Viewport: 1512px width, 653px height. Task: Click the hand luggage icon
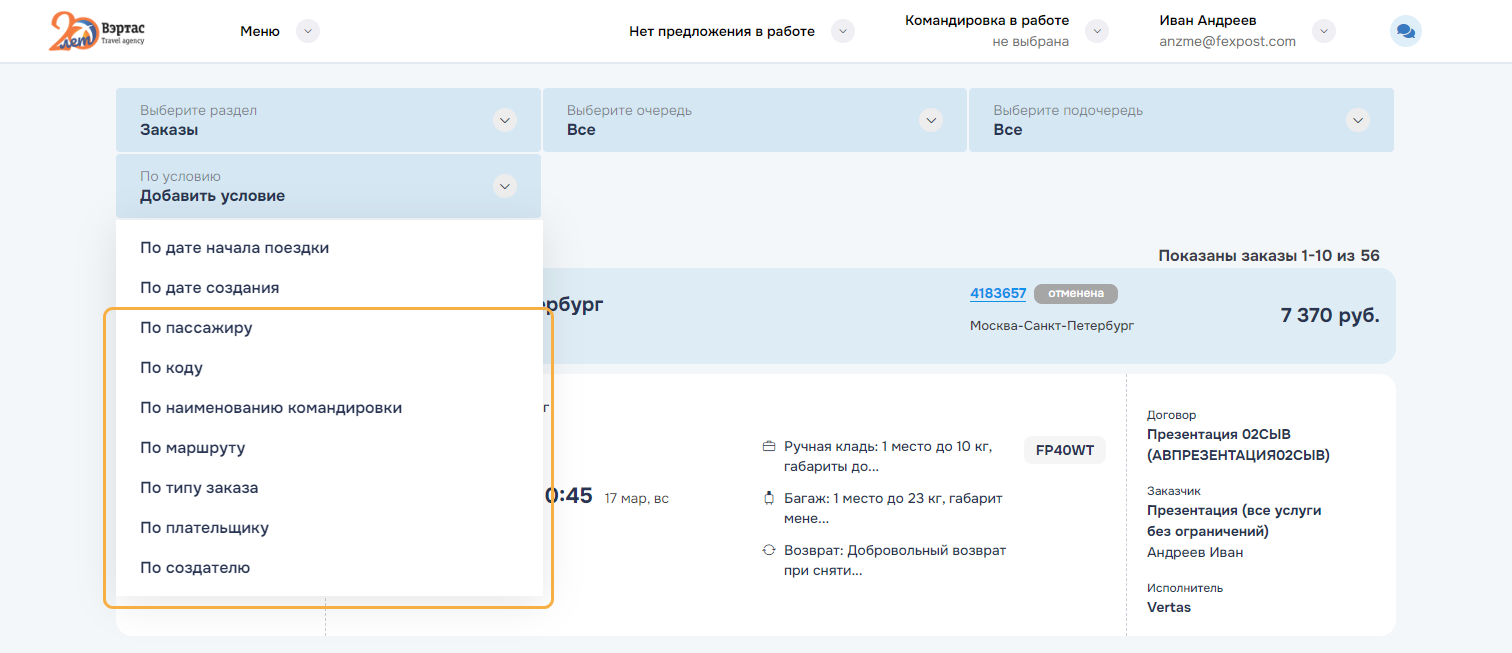click(769, 446)
